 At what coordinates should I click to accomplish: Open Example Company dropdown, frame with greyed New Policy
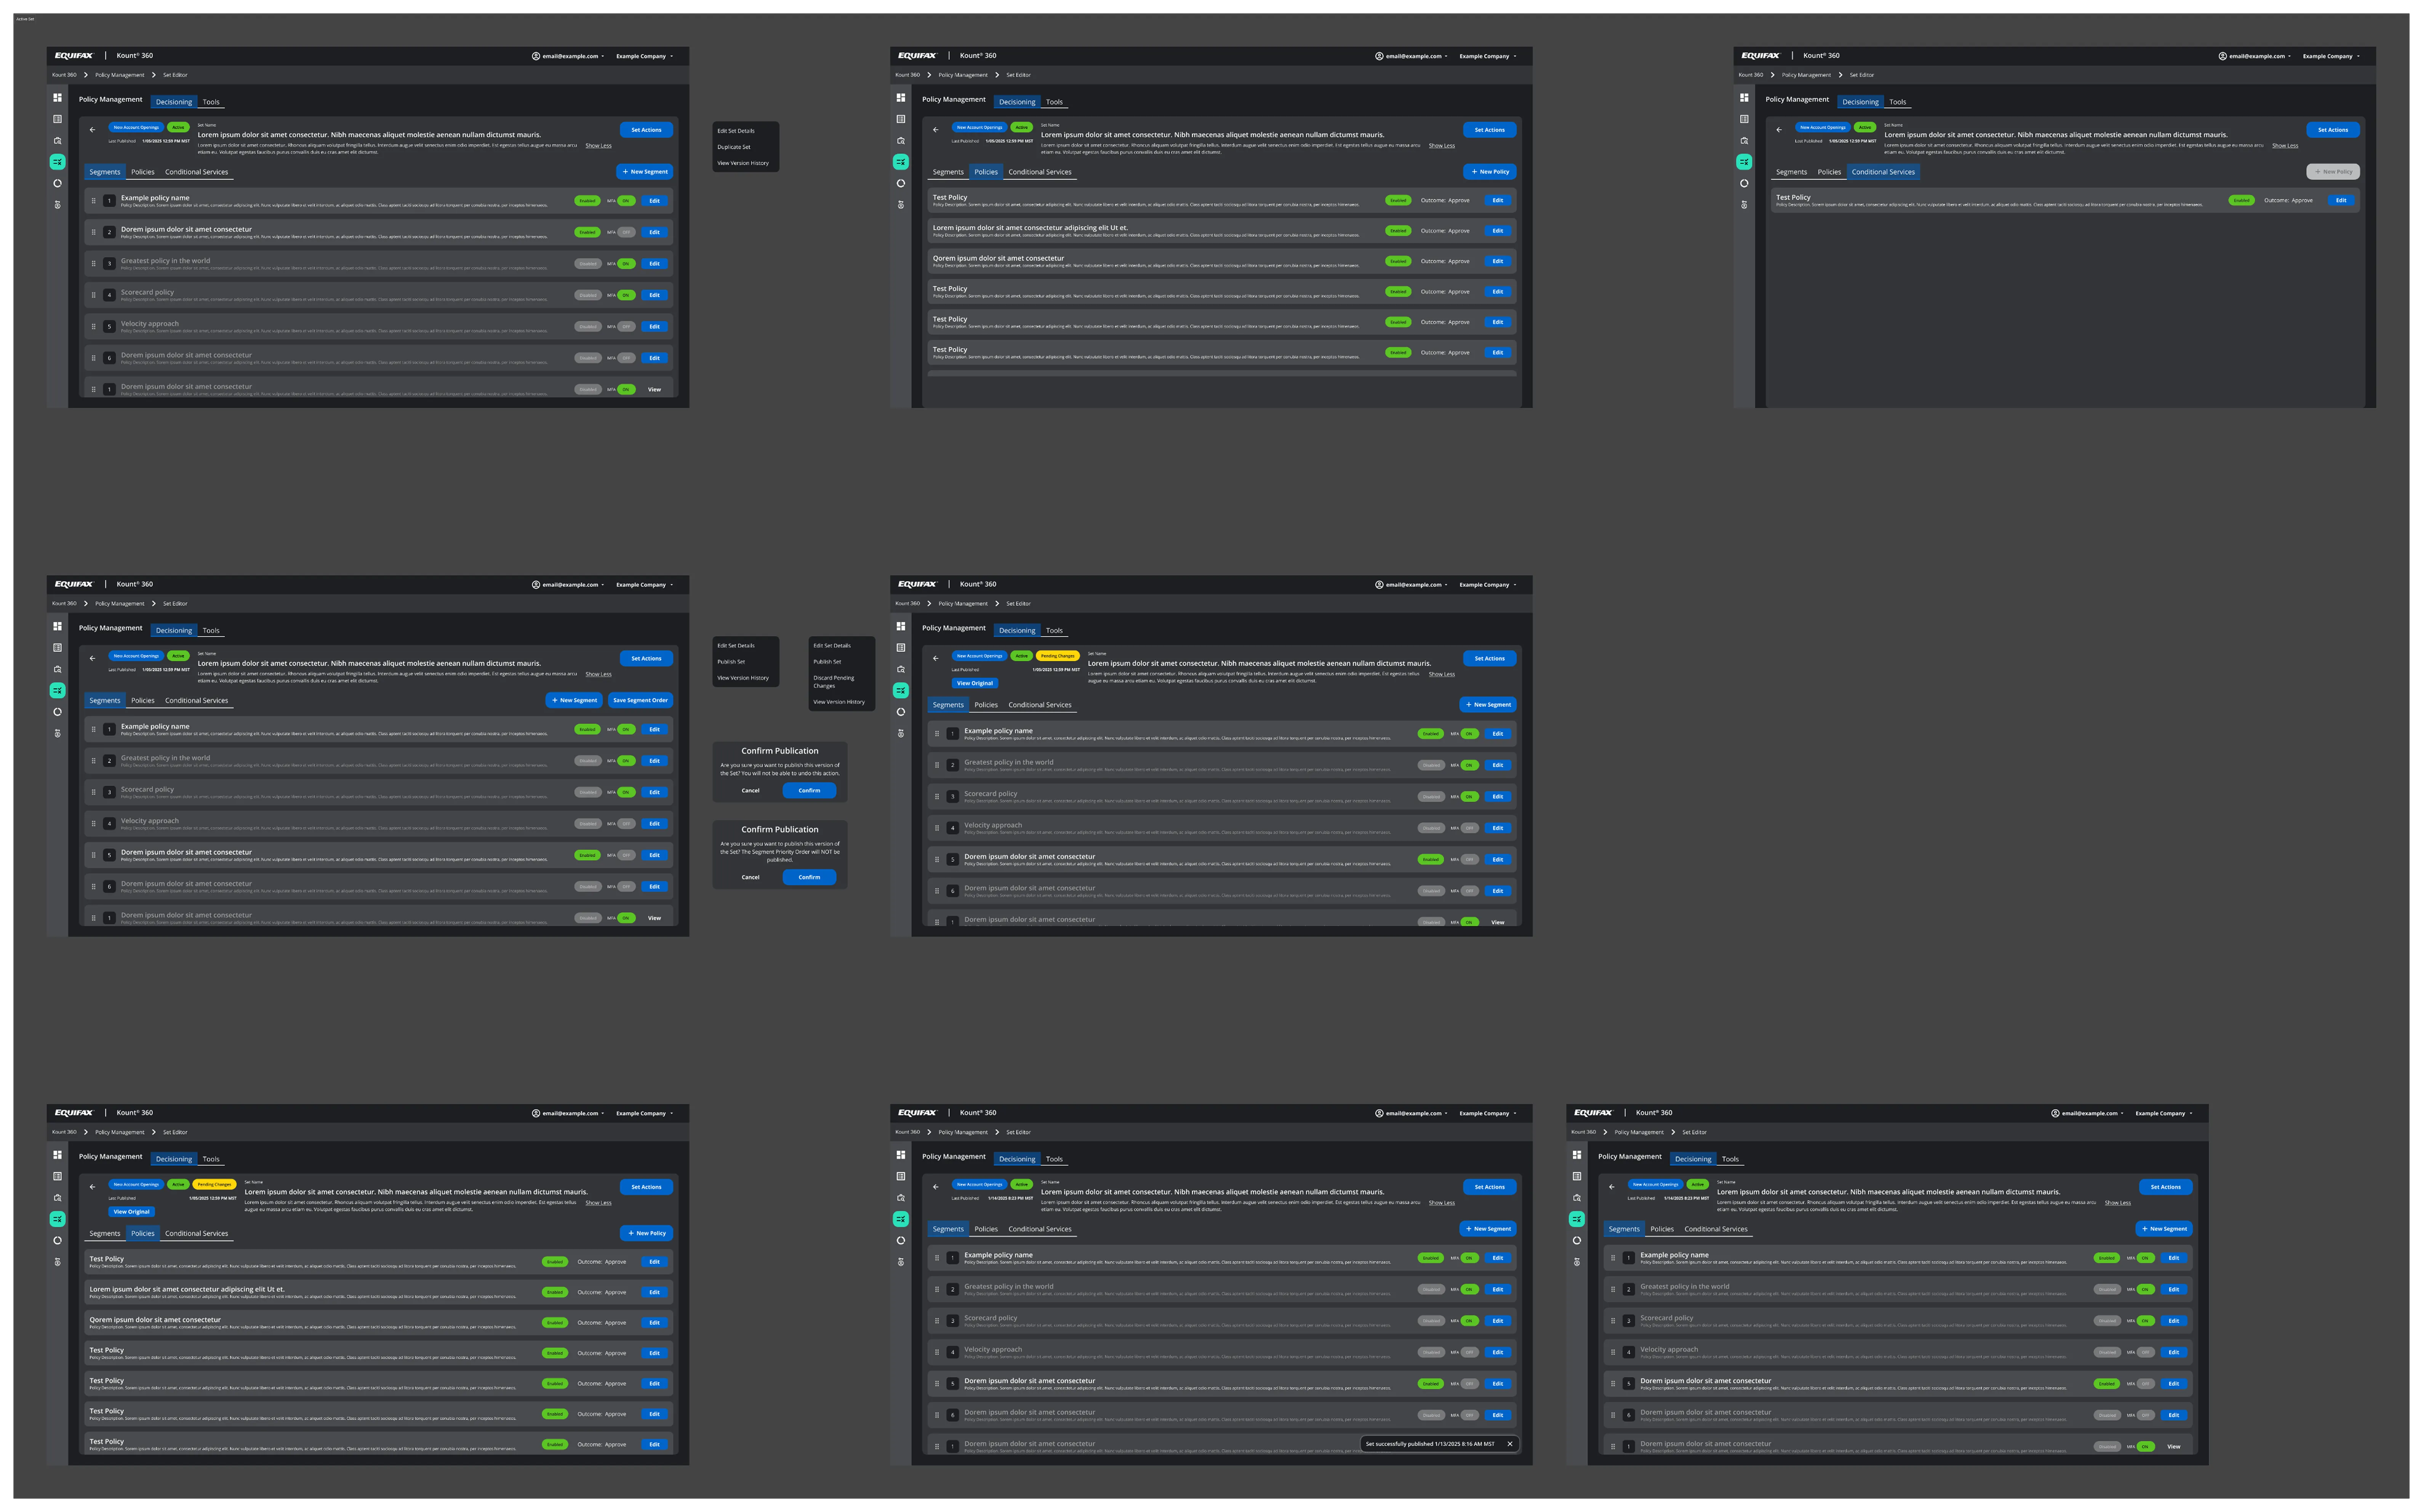tap(2331, 56)
